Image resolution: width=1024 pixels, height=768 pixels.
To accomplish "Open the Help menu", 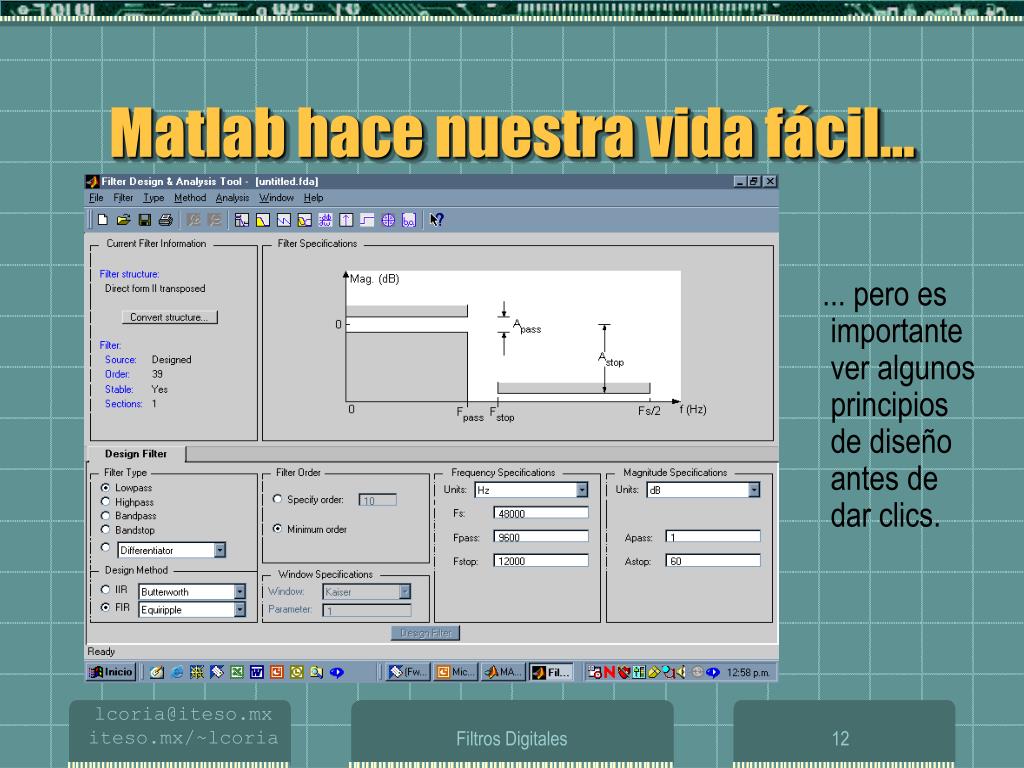I will point(313,198).
